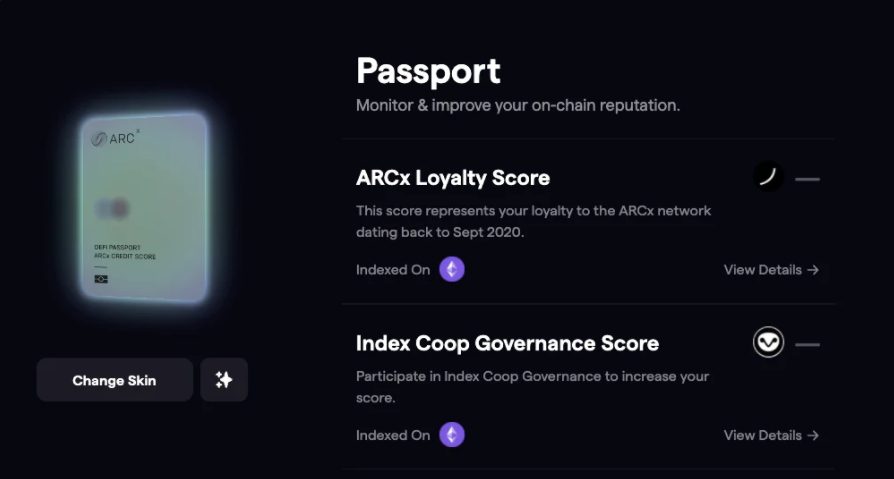Click the Change Skin button
The width and height of the screenshot is (894, 479).
pos(115,380)
